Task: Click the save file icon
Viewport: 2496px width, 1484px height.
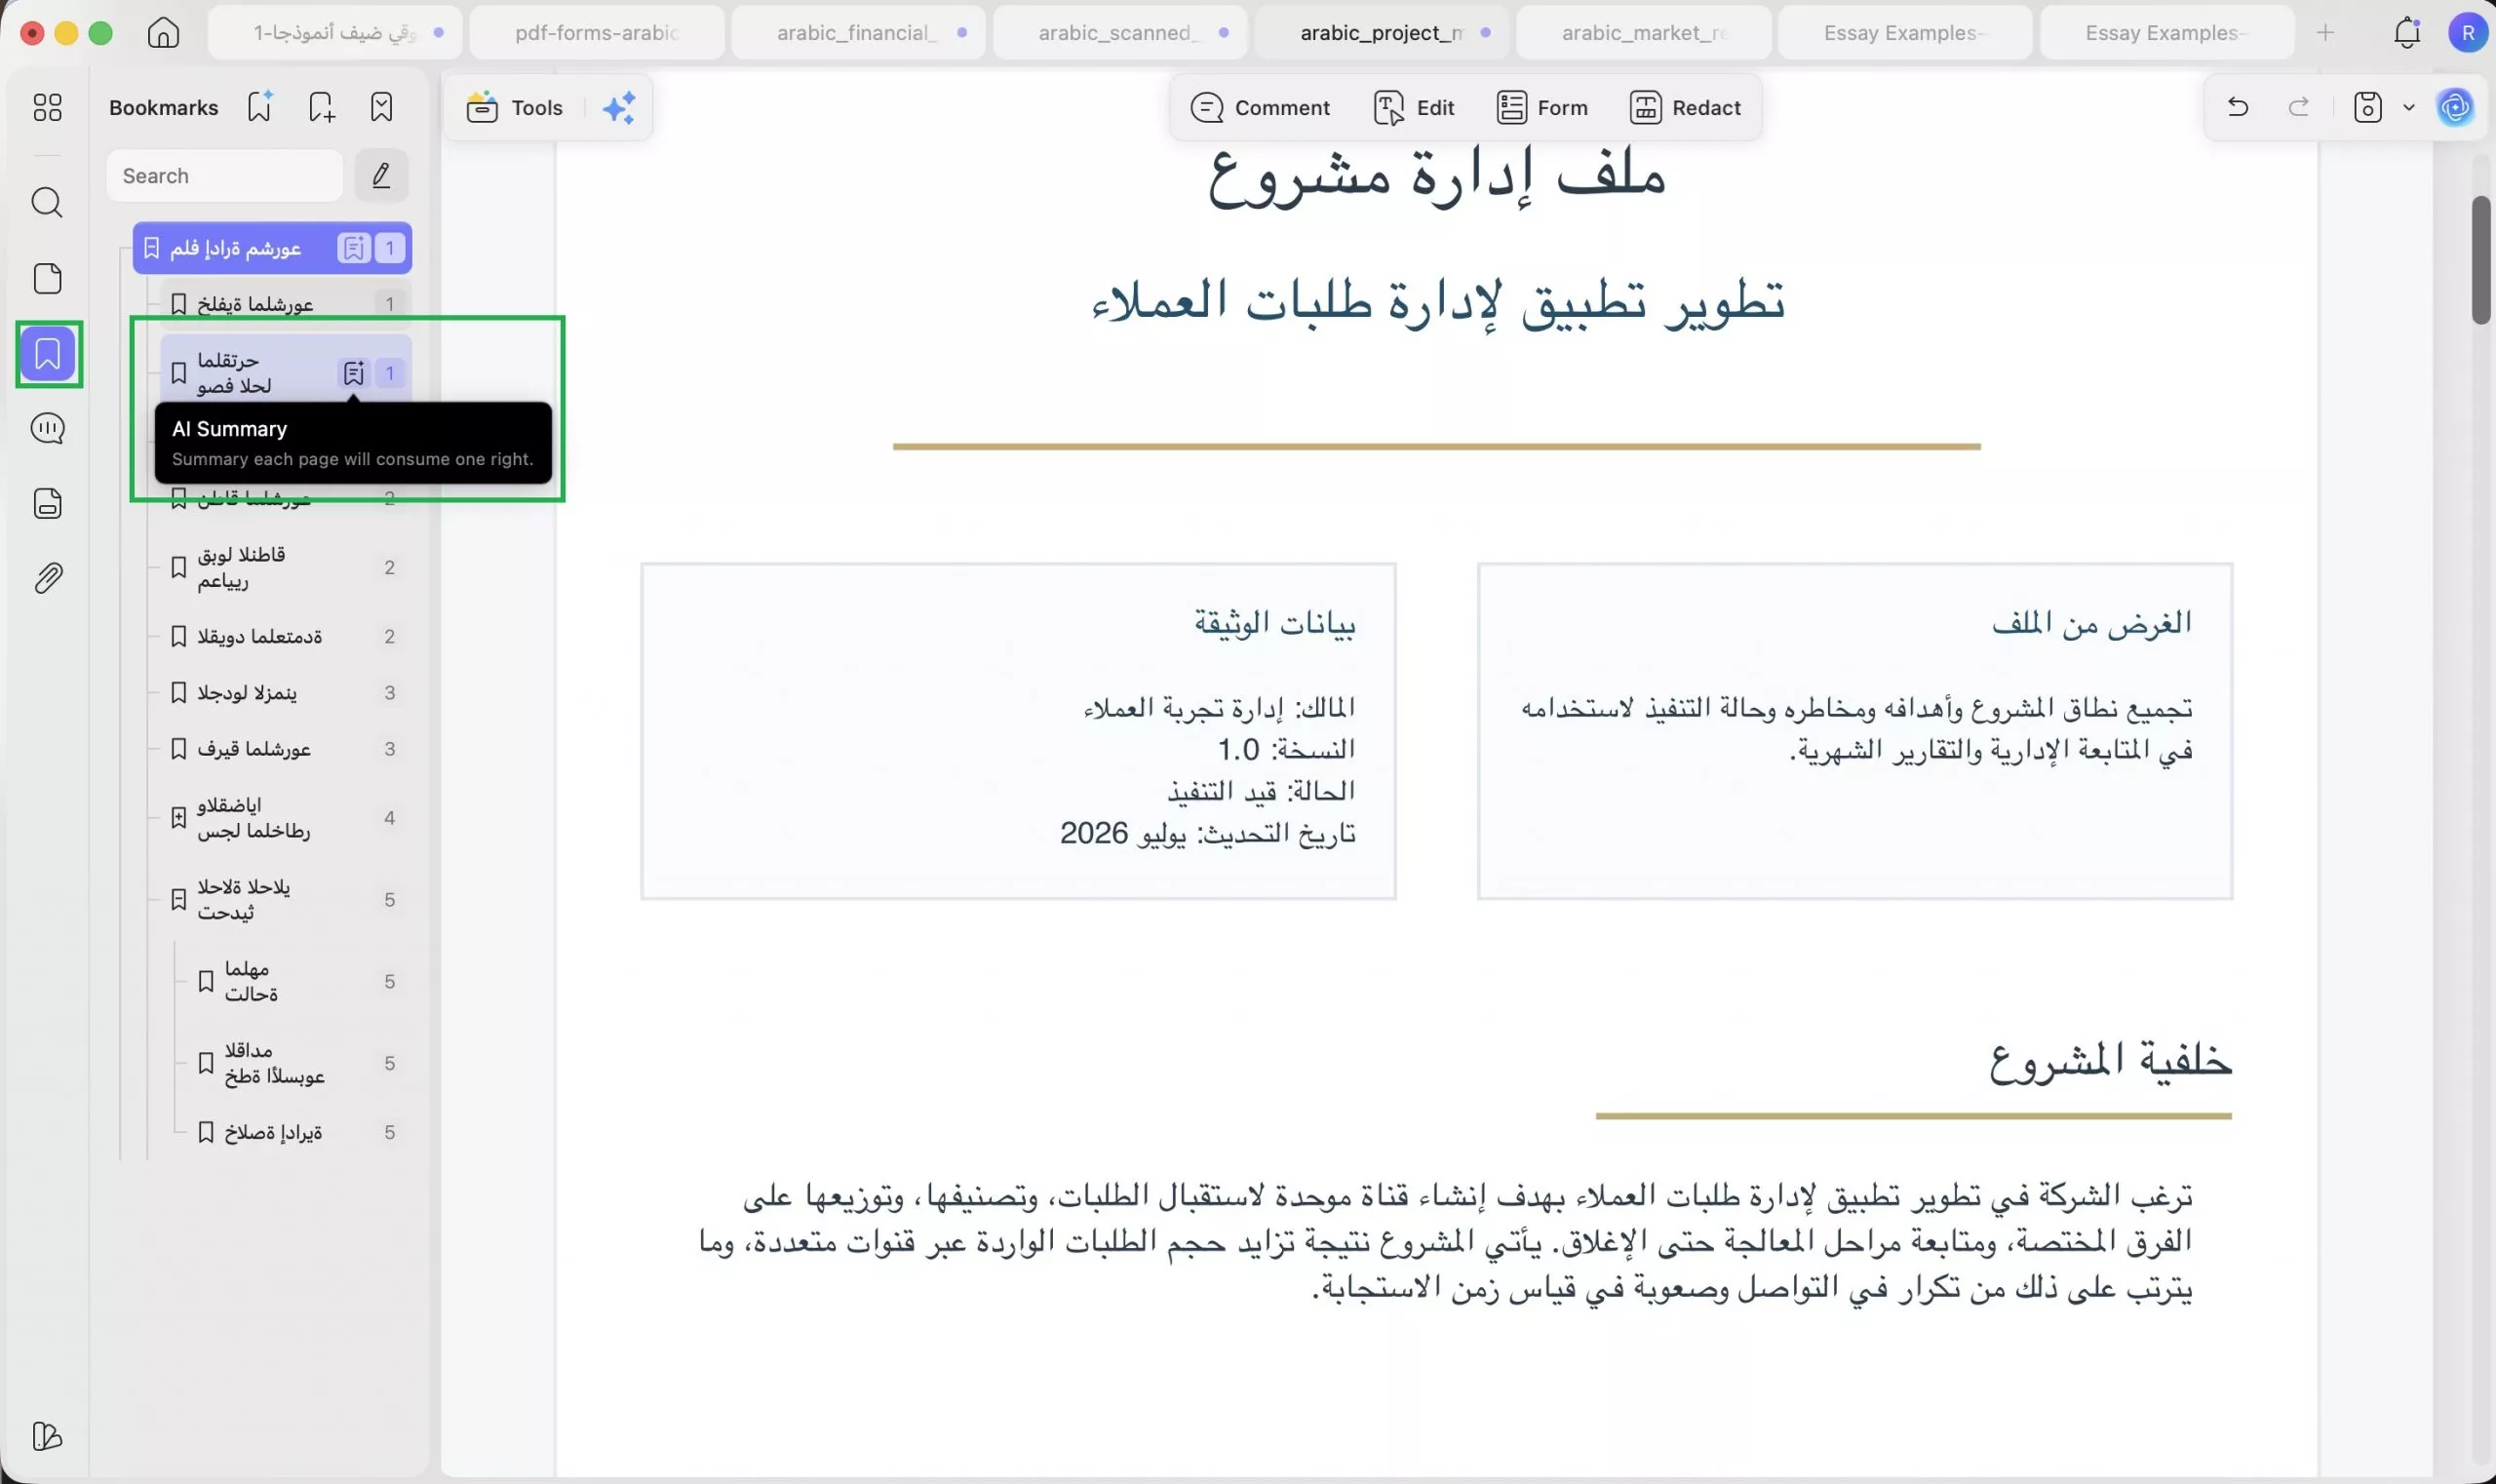Action: [2367, 107]
